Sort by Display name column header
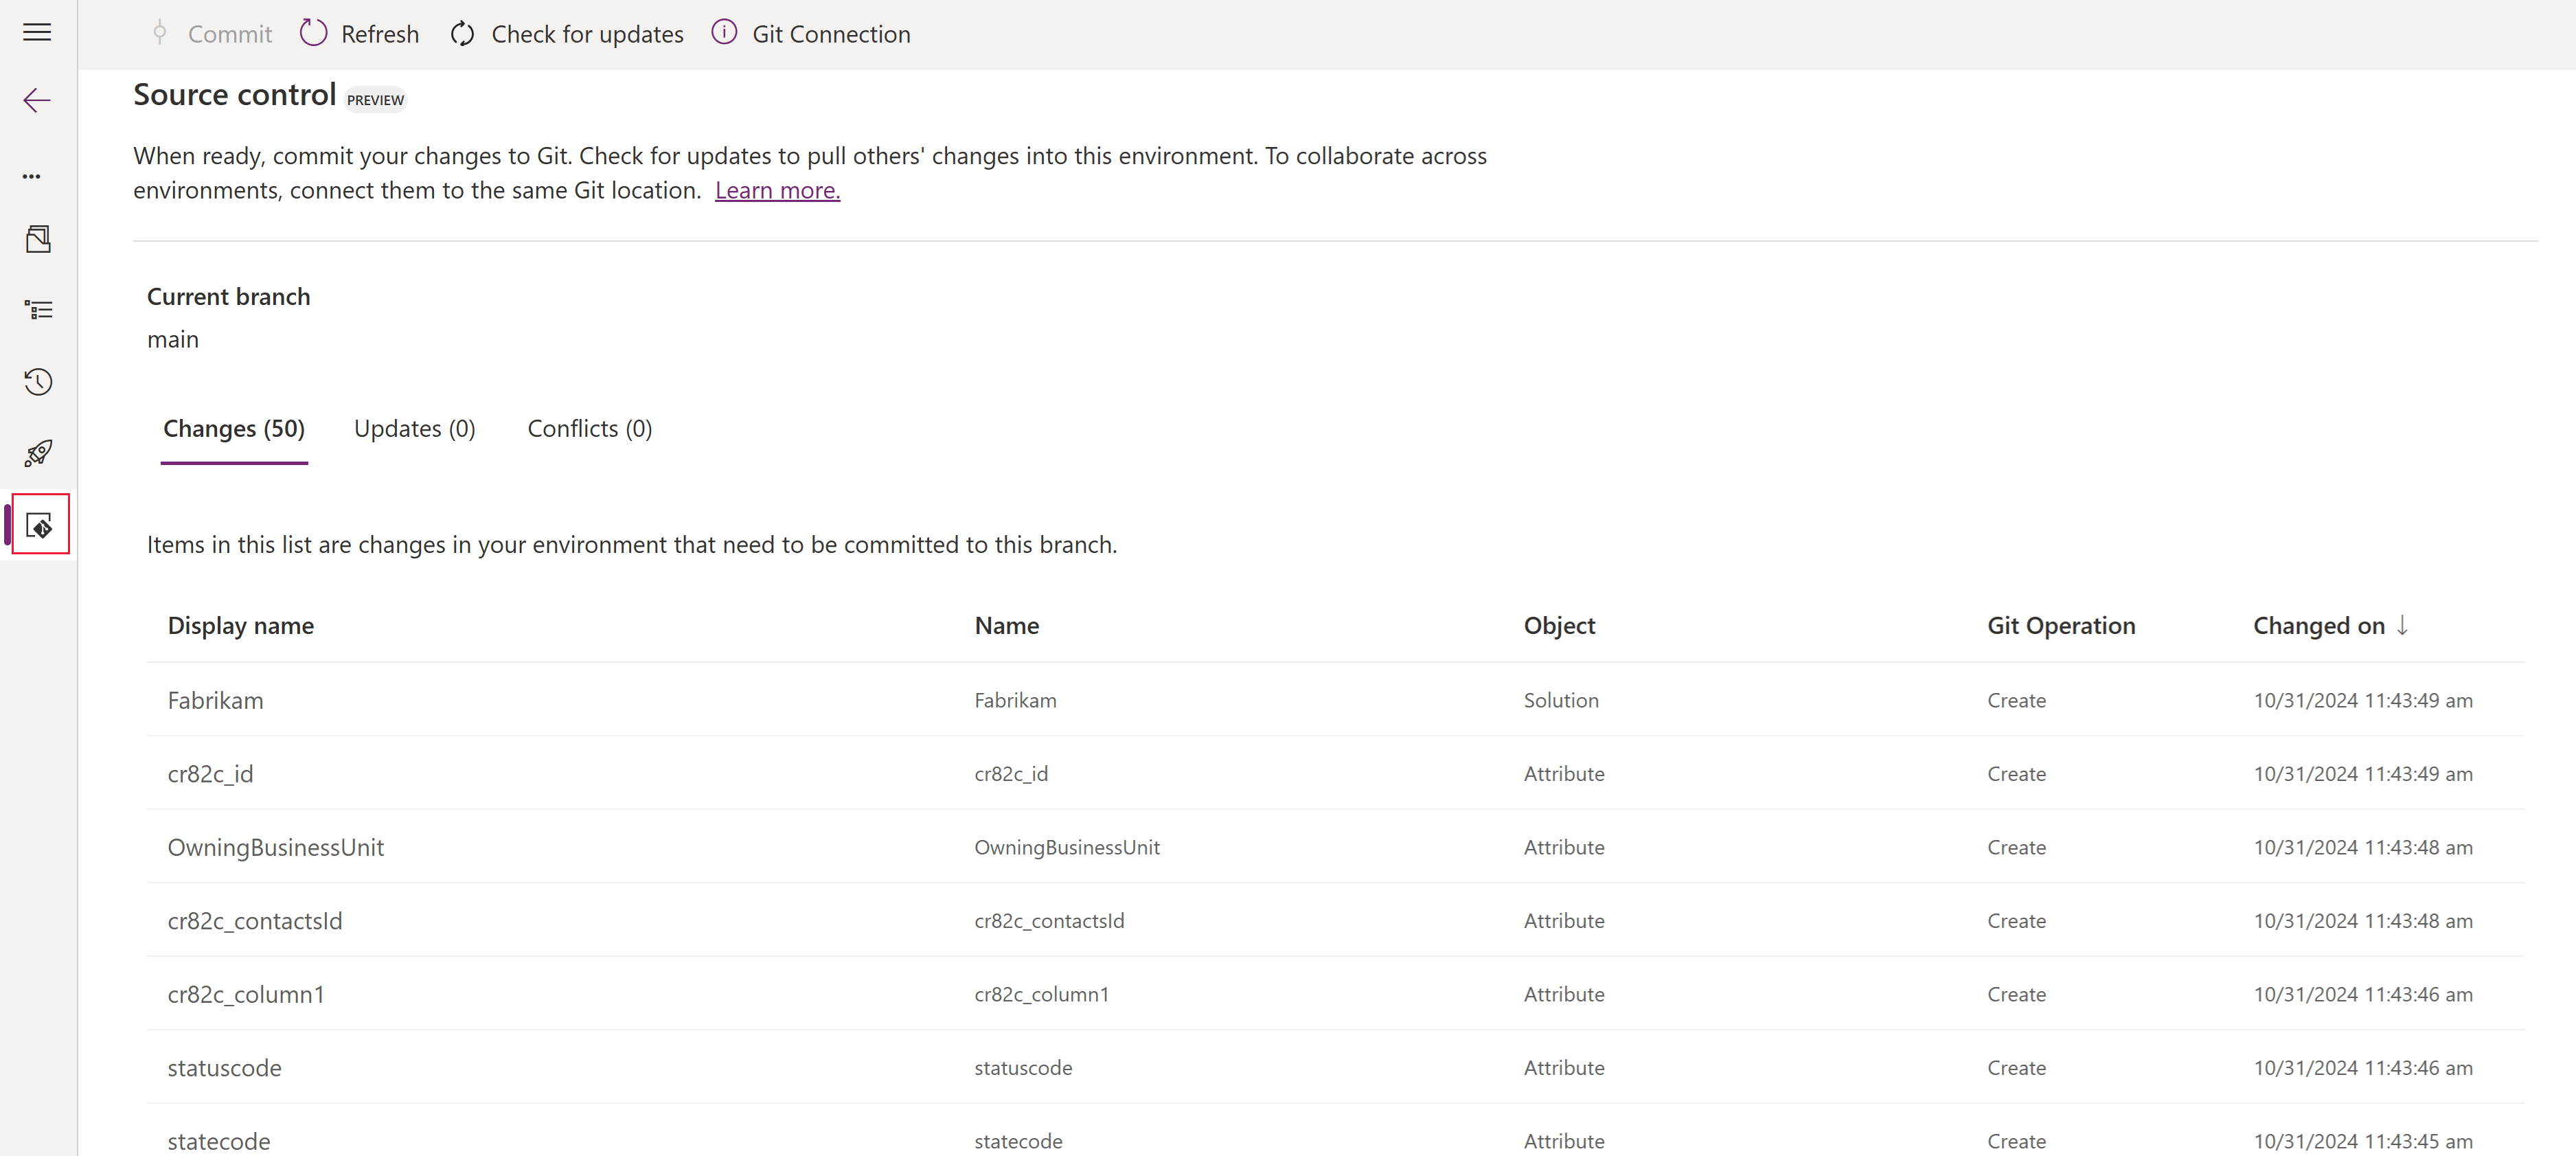 click(x=240, y=626)
